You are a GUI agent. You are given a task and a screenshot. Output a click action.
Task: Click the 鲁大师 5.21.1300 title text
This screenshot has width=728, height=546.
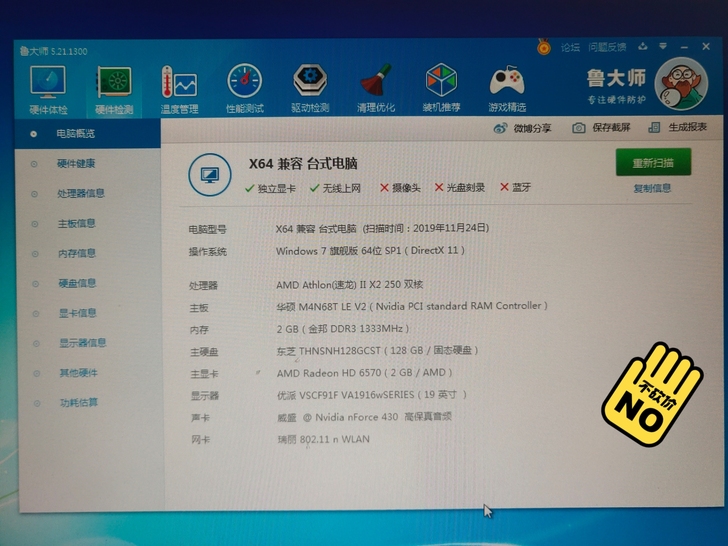point(53,51)
